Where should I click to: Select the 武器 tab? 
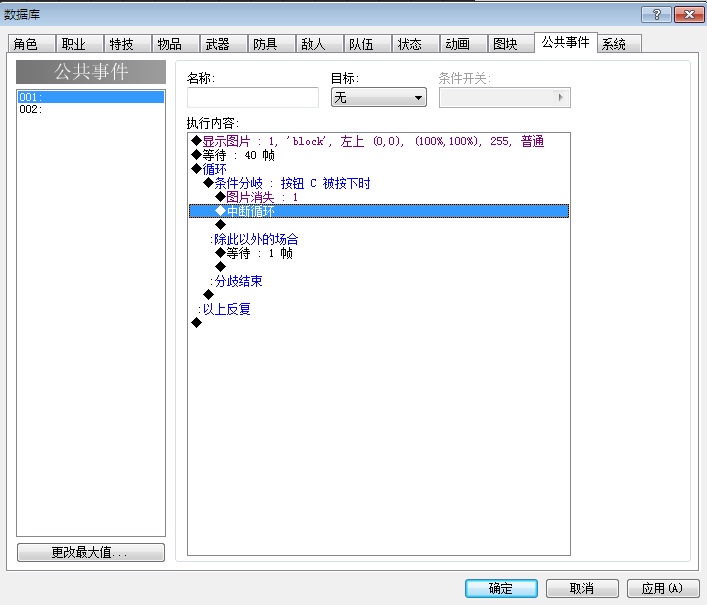point(223,44)
